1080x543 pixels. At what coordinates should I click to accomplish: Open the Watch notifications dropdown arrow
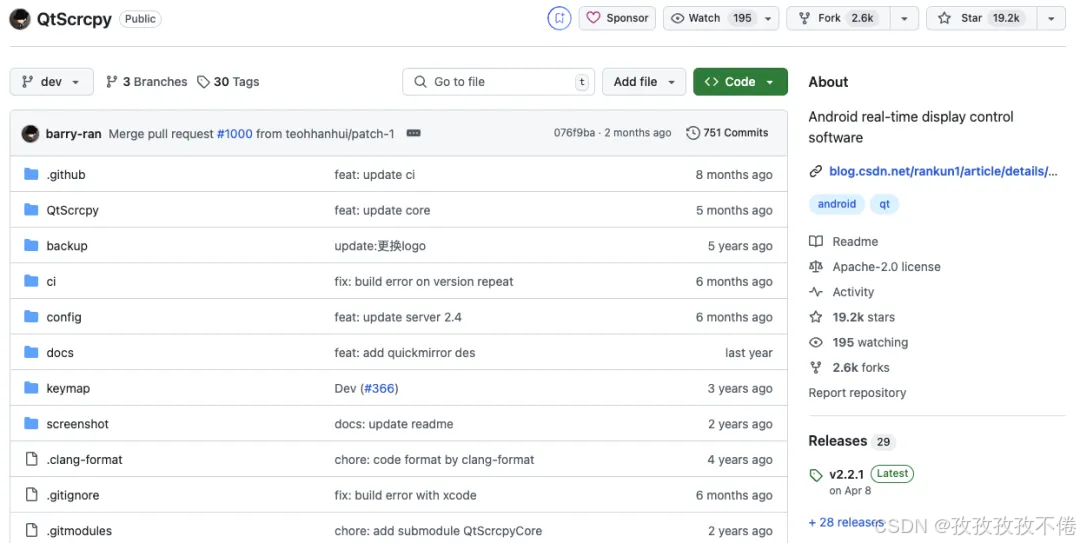tap(769, 19)
